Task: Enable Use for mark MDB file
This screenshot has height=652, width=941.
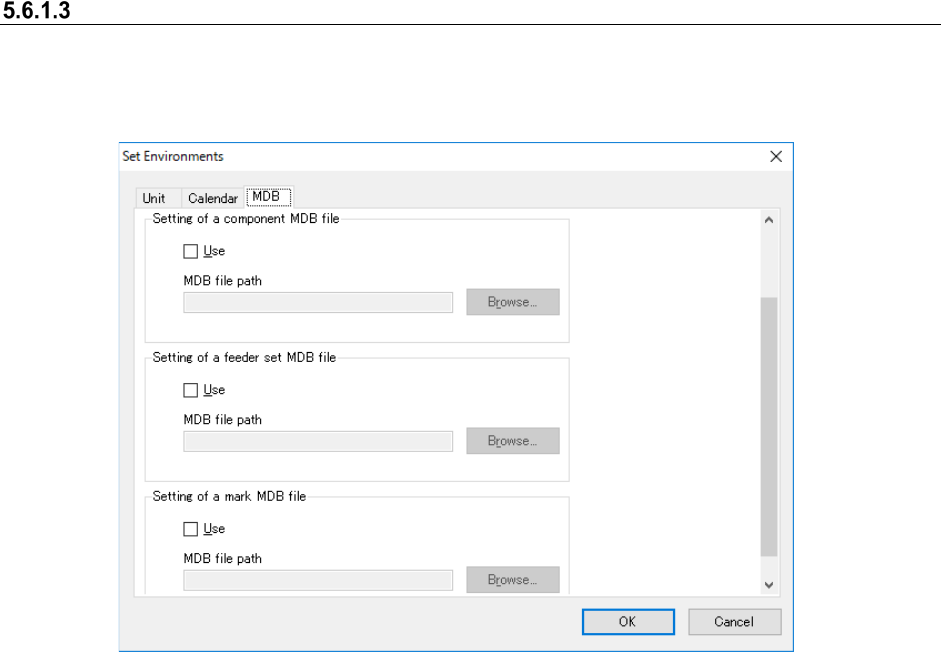Action: [x=191, y=530]
